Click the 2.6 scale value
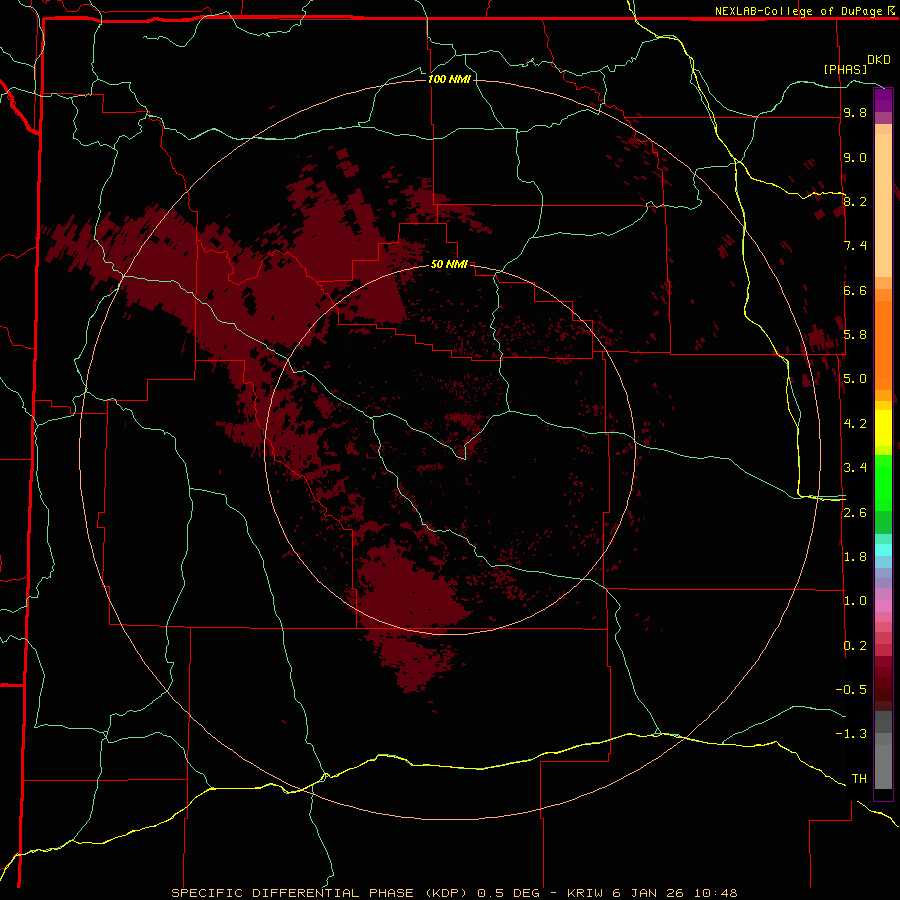The image size is (900, 900). tap(855, 513)
